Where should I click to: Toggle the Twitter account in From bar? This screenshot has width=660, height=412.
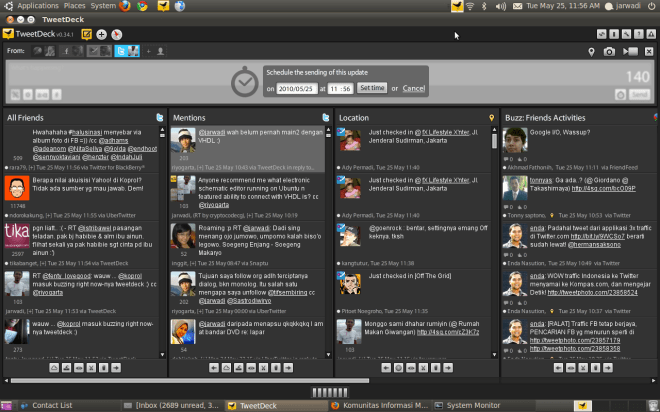[x=127, y=51]
